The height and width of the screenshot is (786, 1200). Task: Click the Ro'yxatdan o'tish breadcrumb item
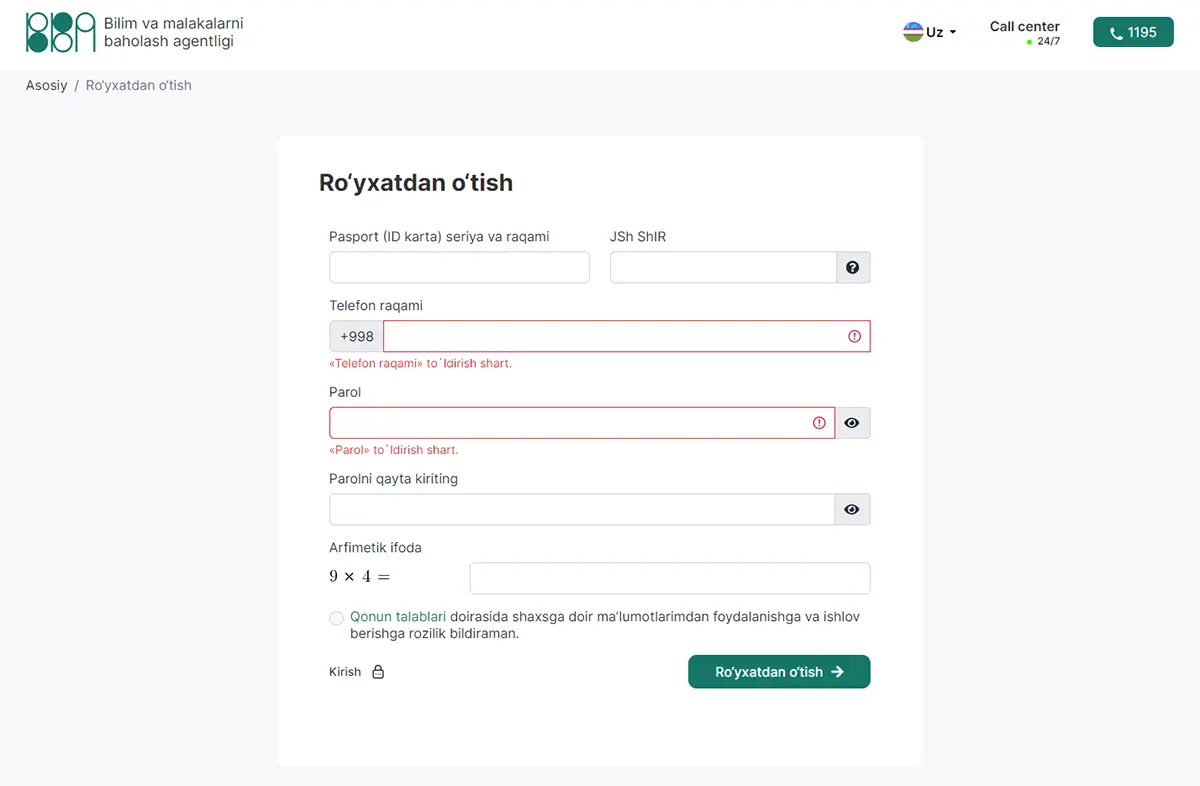(139, 85)
